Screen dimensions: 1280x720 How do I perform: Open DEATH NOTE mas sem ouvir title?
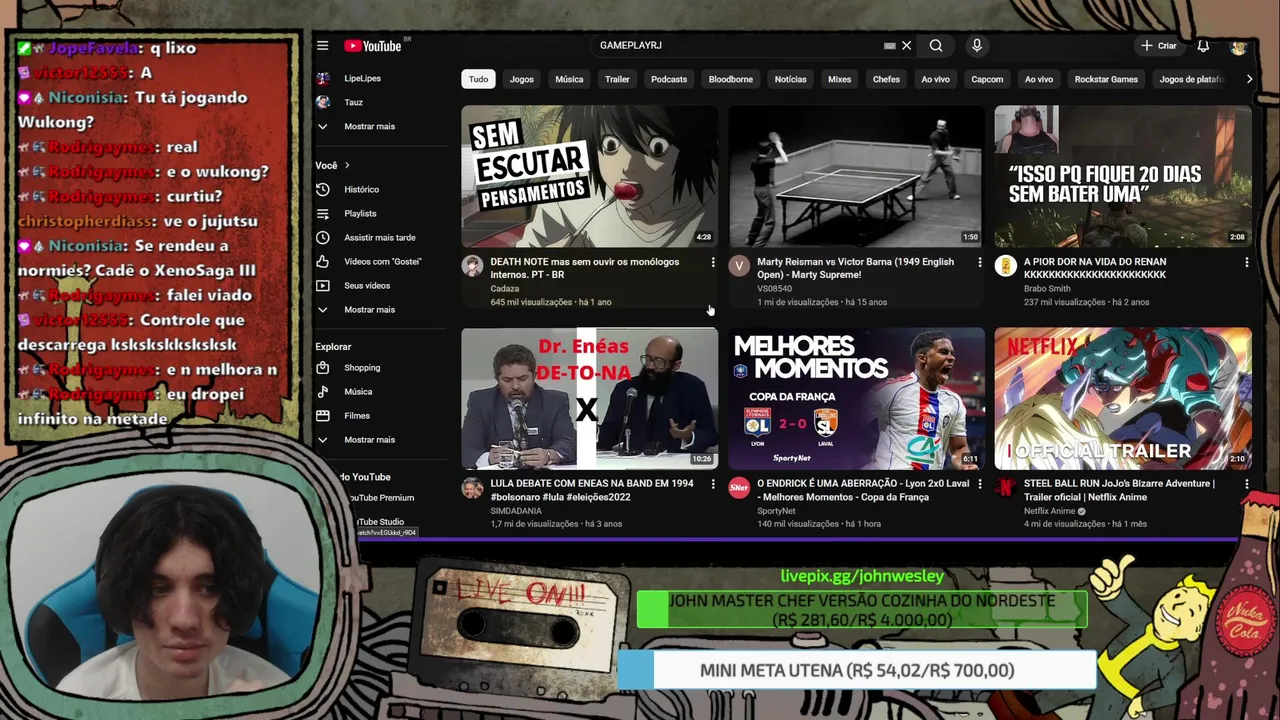[584, 268]
